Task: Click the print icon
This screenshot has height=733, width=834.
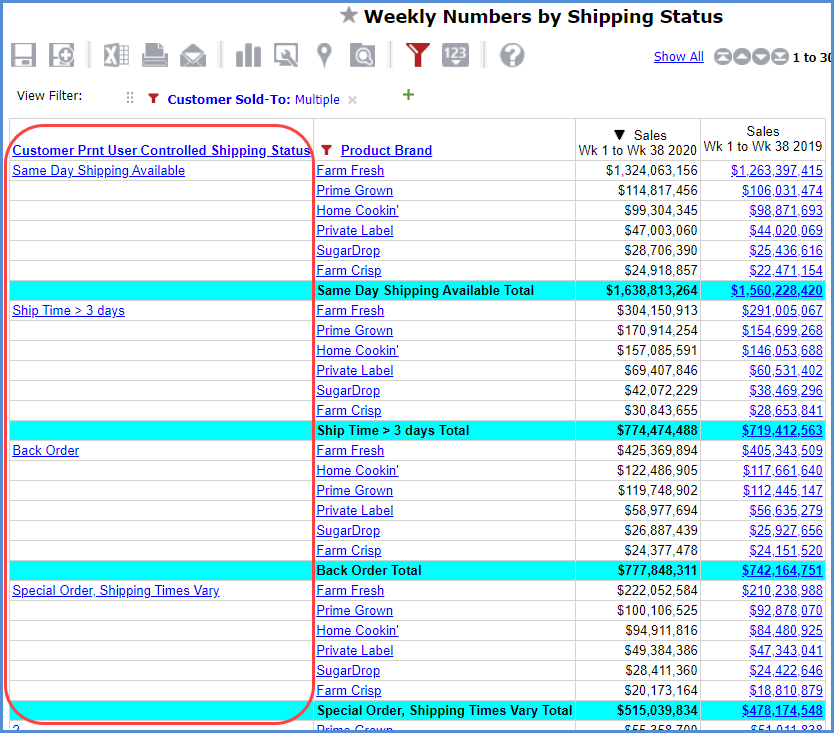Action: coord(155,55)
